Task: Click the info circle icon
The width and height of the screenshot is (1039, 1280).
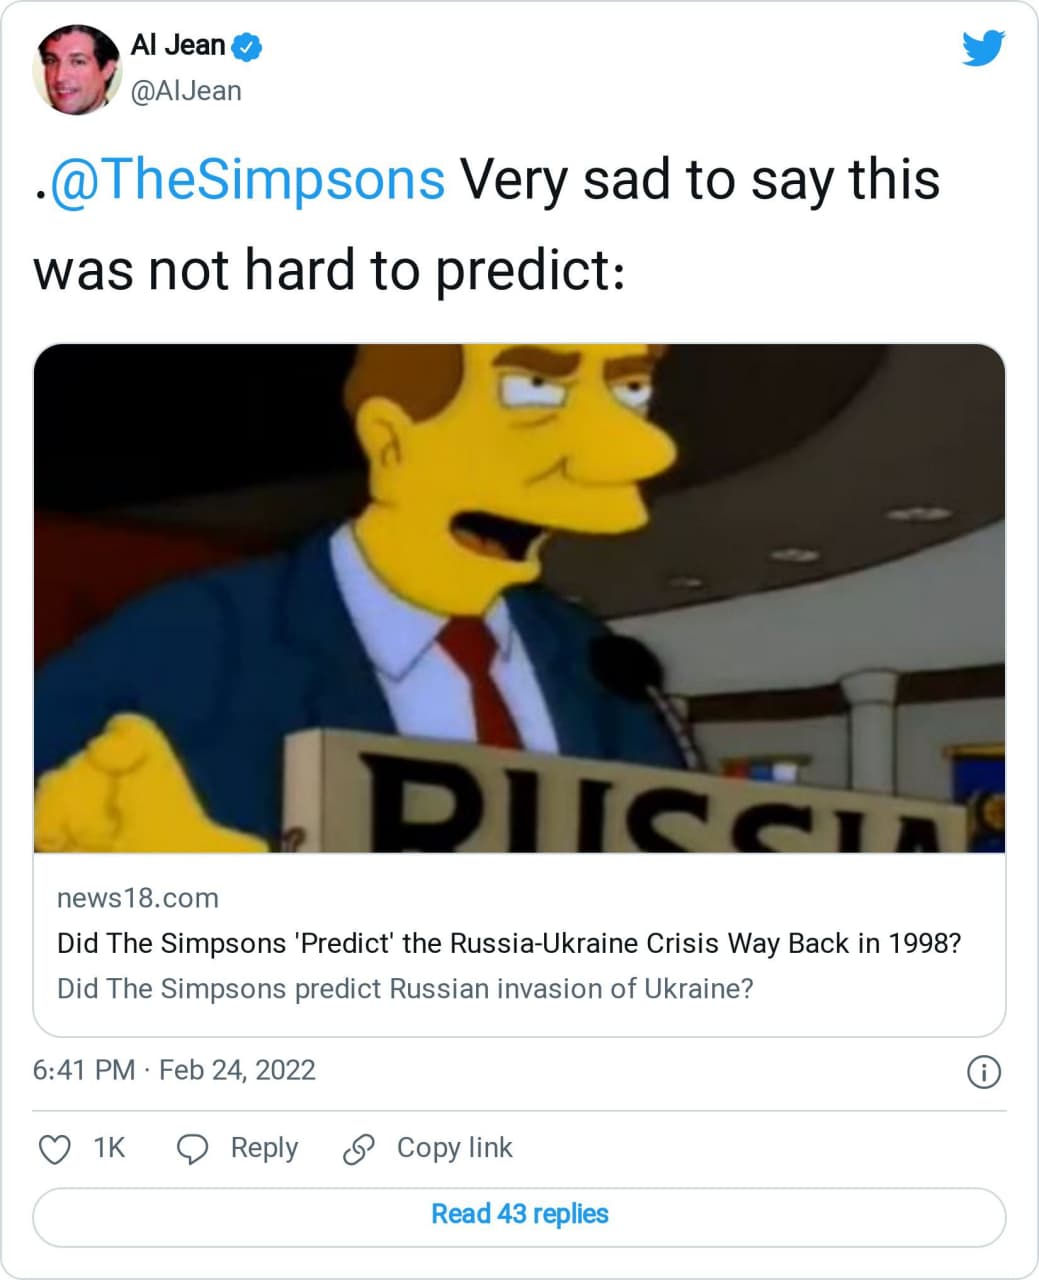Action: coord(983,1072)
